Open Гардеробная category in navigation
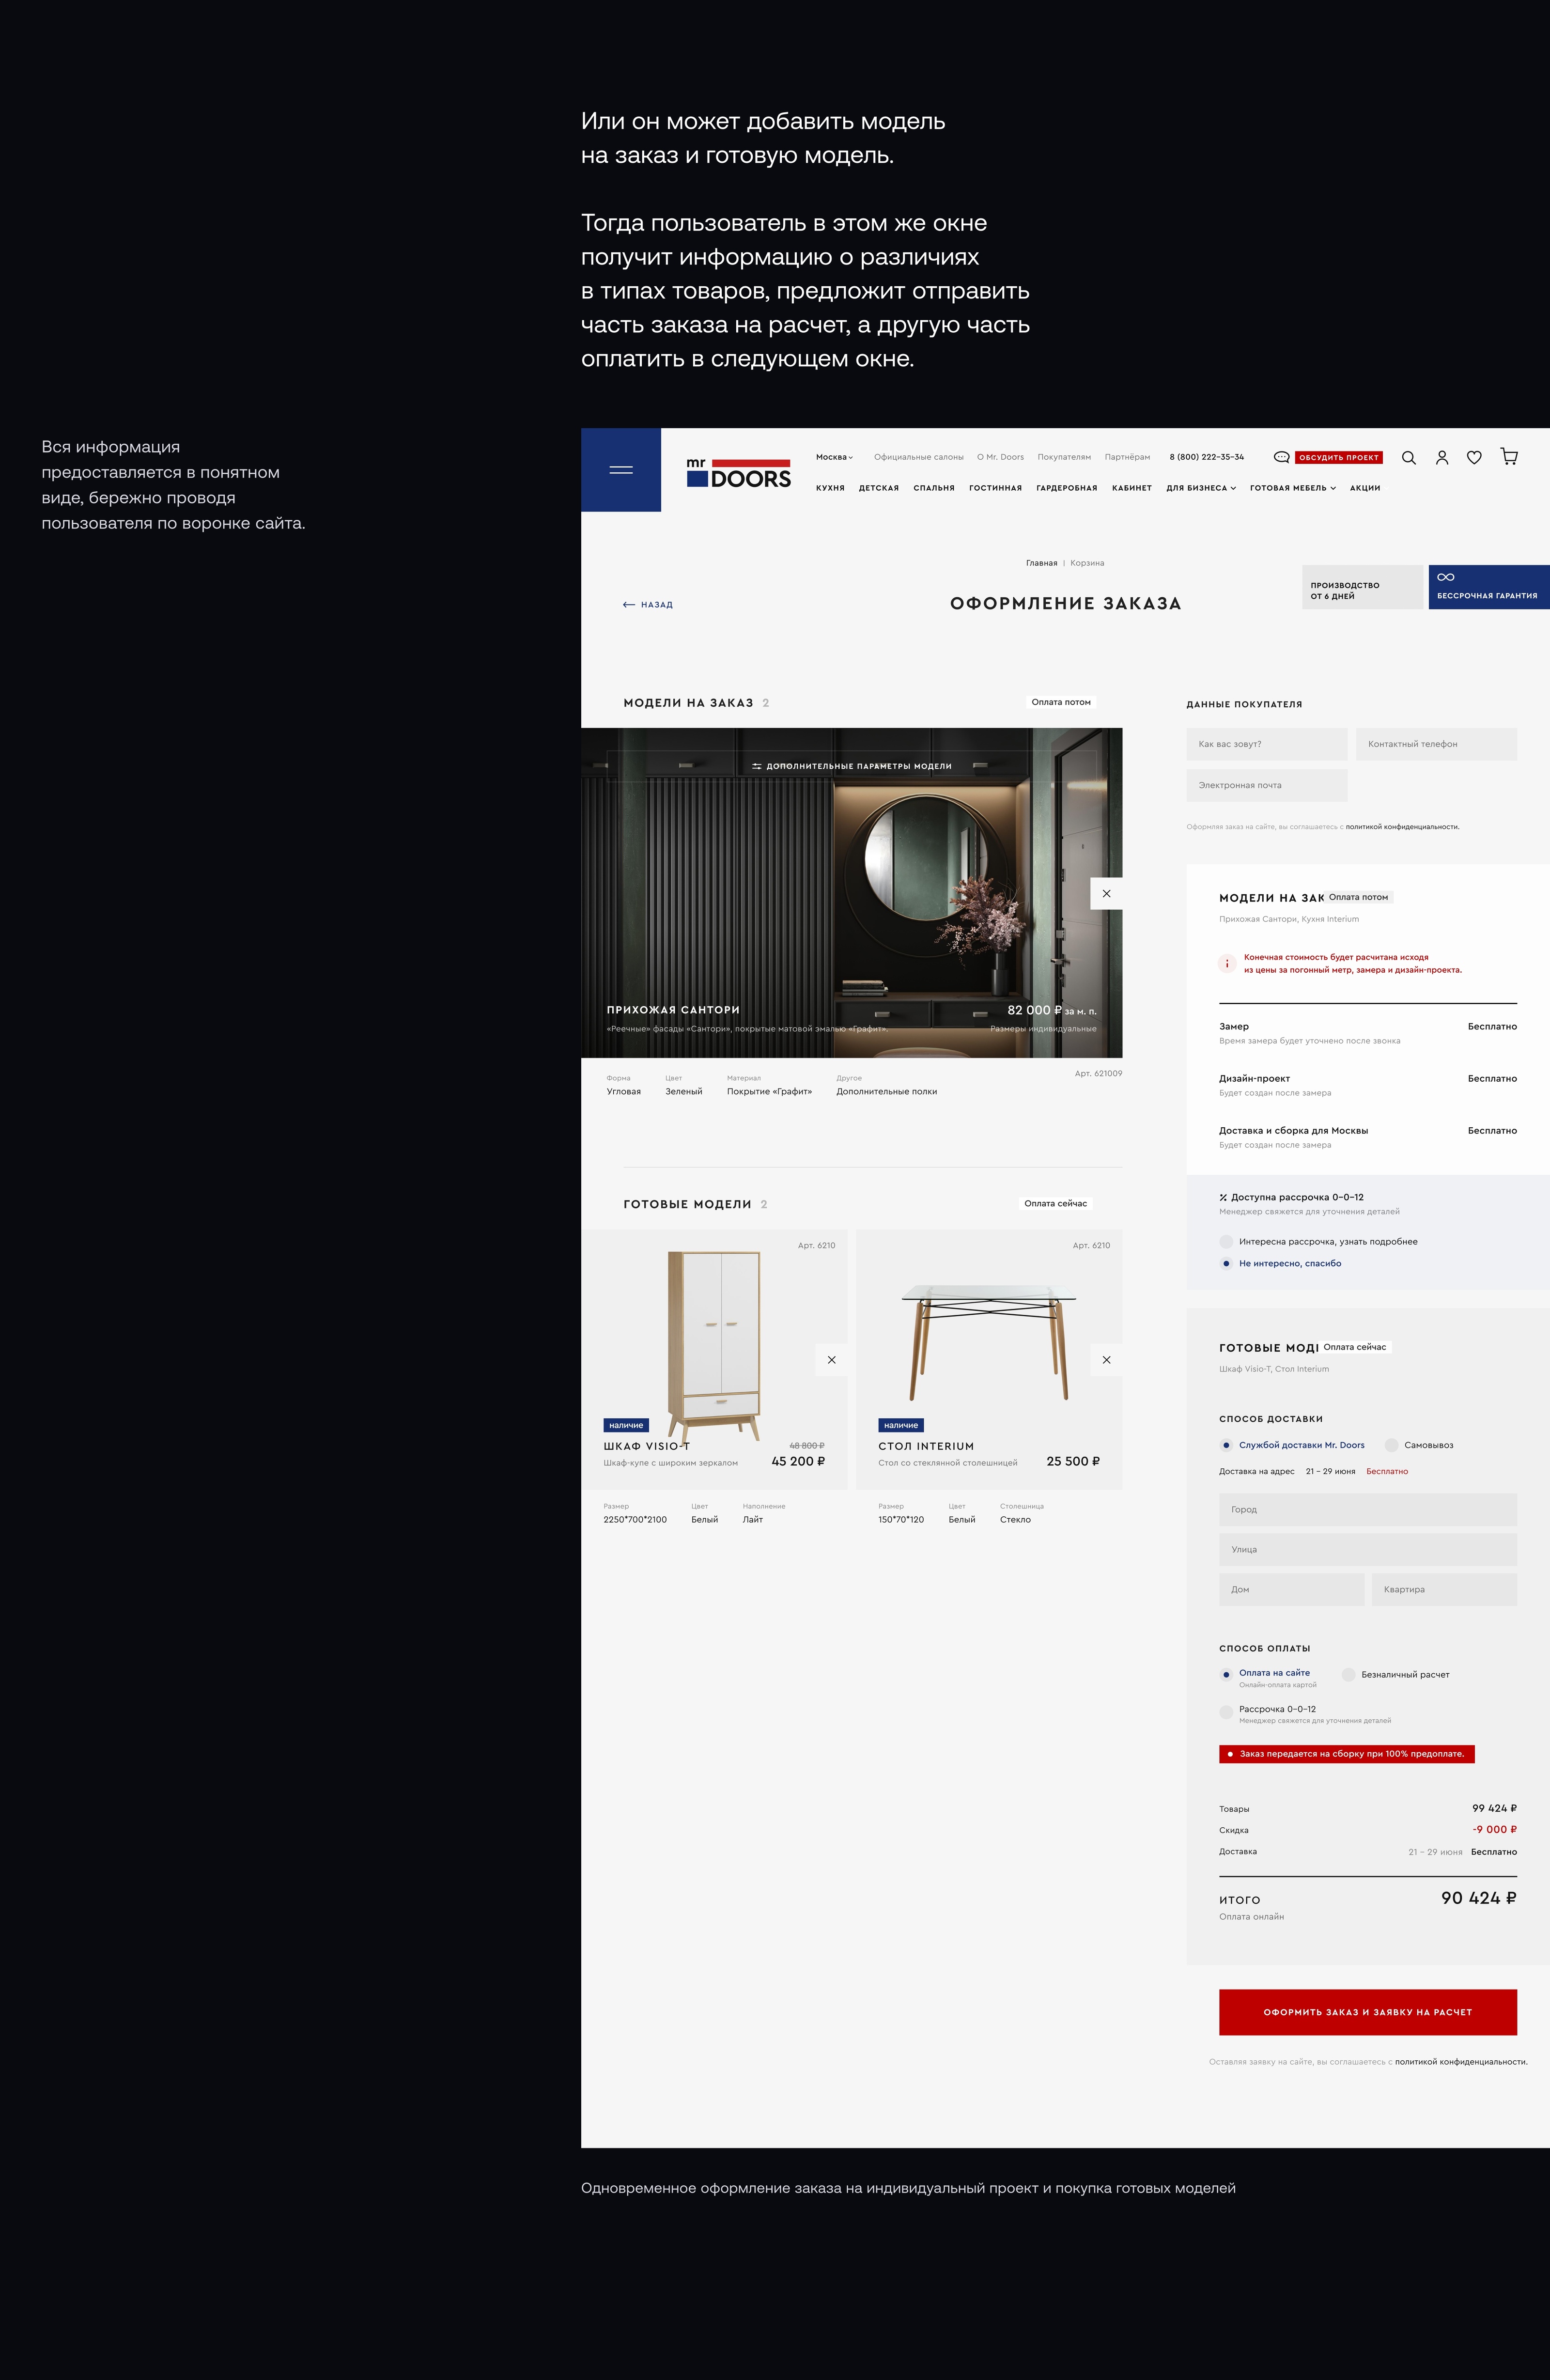Viewport: 1550px width, 2380px height. pos(1066,488)
